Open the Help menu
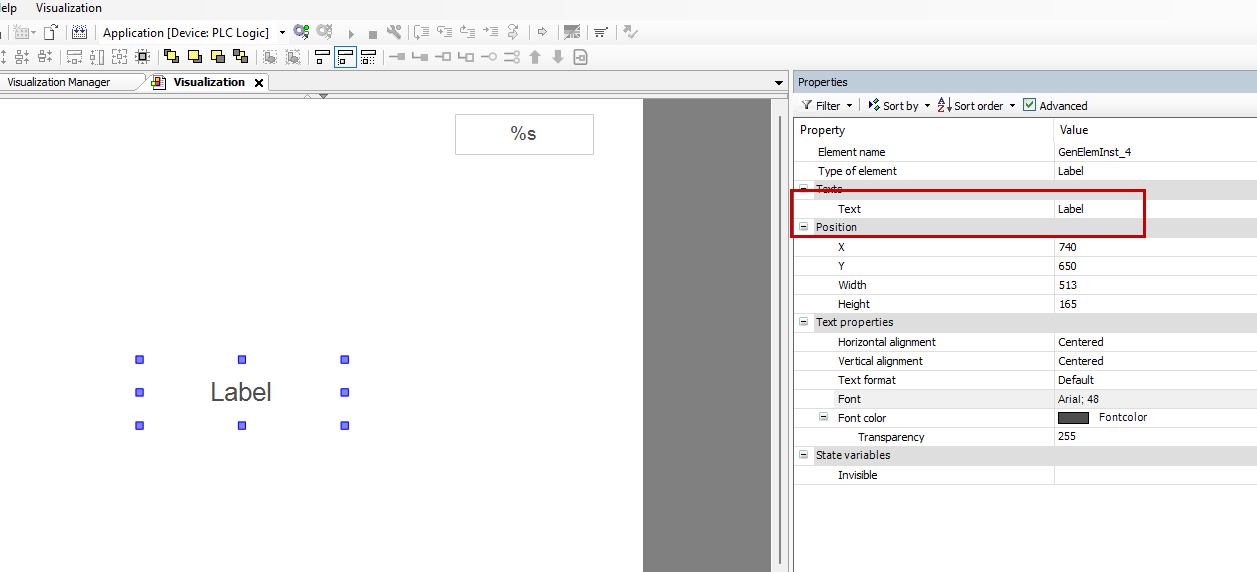This screenshot has height=572, width=1257. [8, 8]
